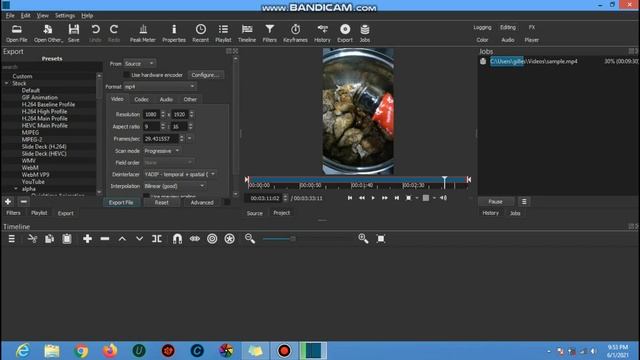Open the Properties panel icon
Viewport: 640px width, 360px height.
coord(174,33)
